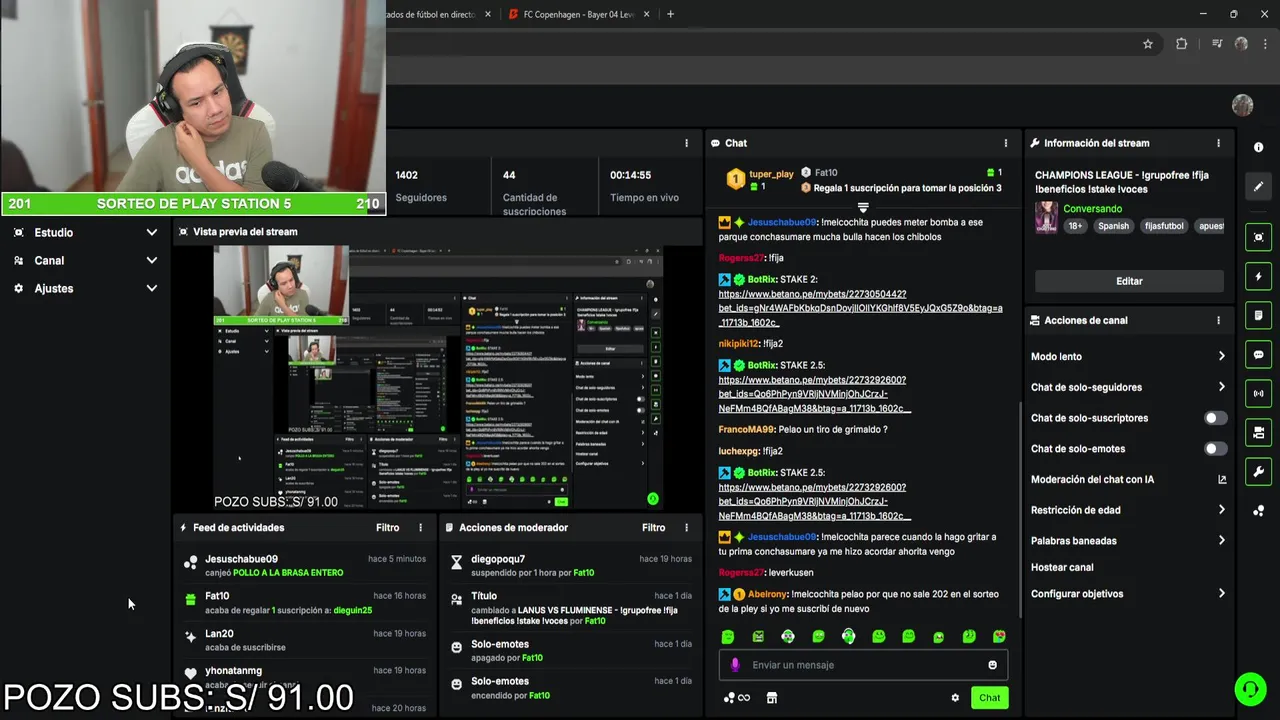
Task: Open Información del stream options menu
Action: point(1218,143)
